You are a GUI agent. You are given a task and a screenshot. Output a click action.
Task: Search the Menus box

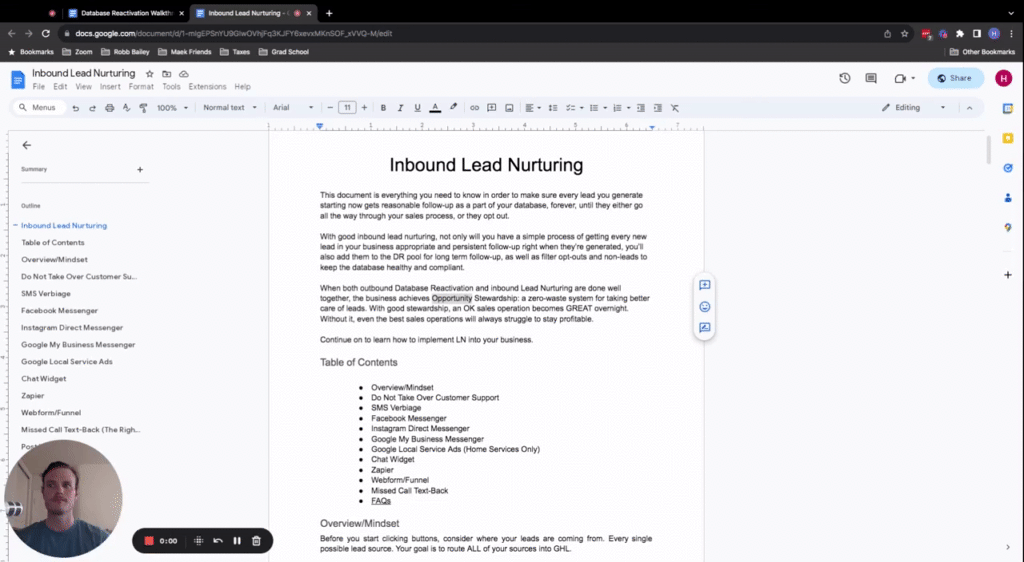[39, 108]
